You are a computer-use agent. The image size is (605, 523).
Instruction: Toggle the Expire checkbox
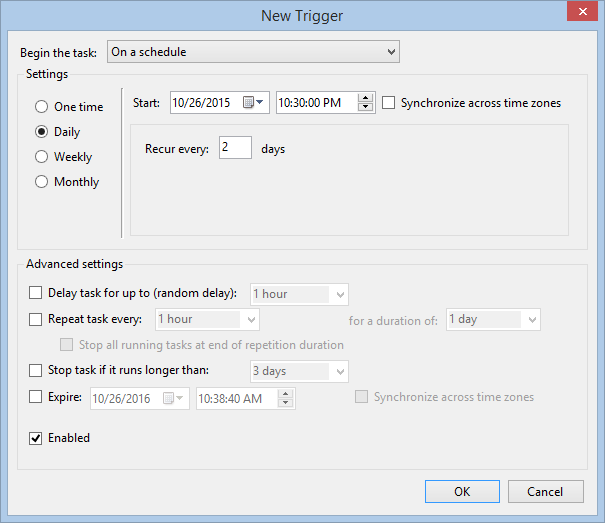point(36,397)
